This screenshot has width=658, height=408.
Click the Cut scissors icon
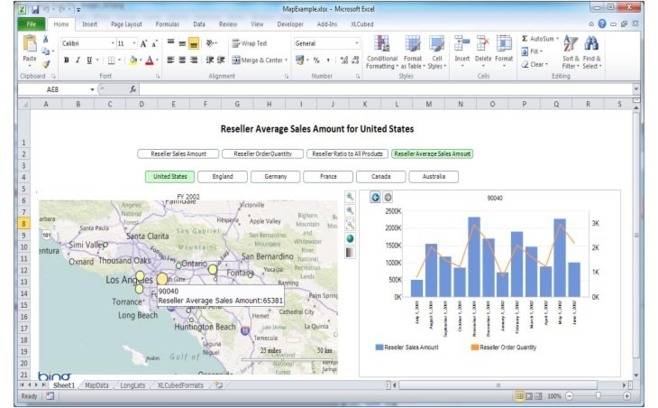point(46,39)
